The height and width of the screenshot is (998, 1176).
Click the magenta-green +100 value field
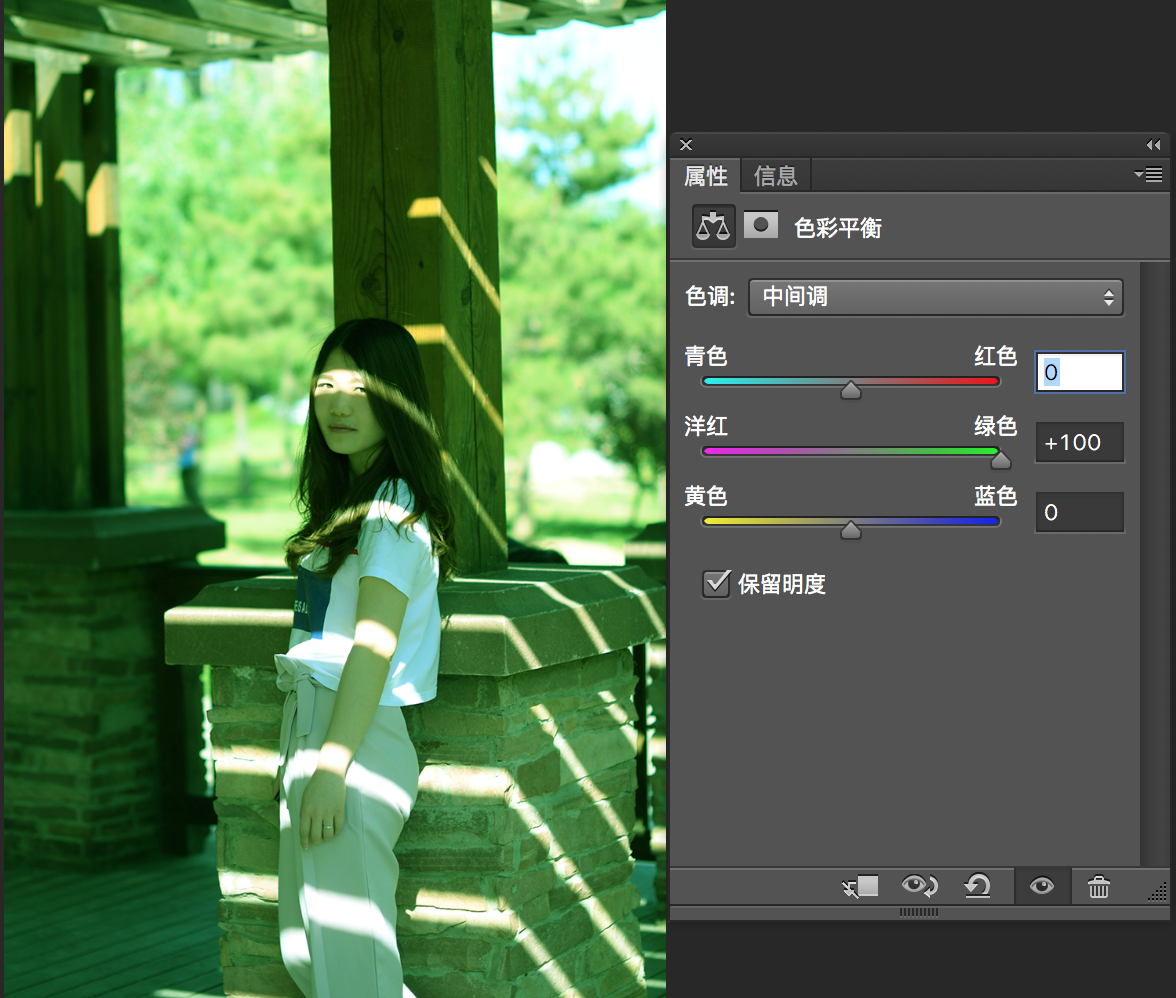click(x=1079, y=442)
